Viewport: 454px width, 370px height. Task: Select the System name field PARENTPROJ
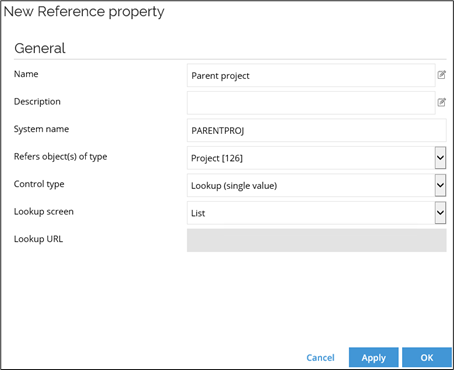317,130
